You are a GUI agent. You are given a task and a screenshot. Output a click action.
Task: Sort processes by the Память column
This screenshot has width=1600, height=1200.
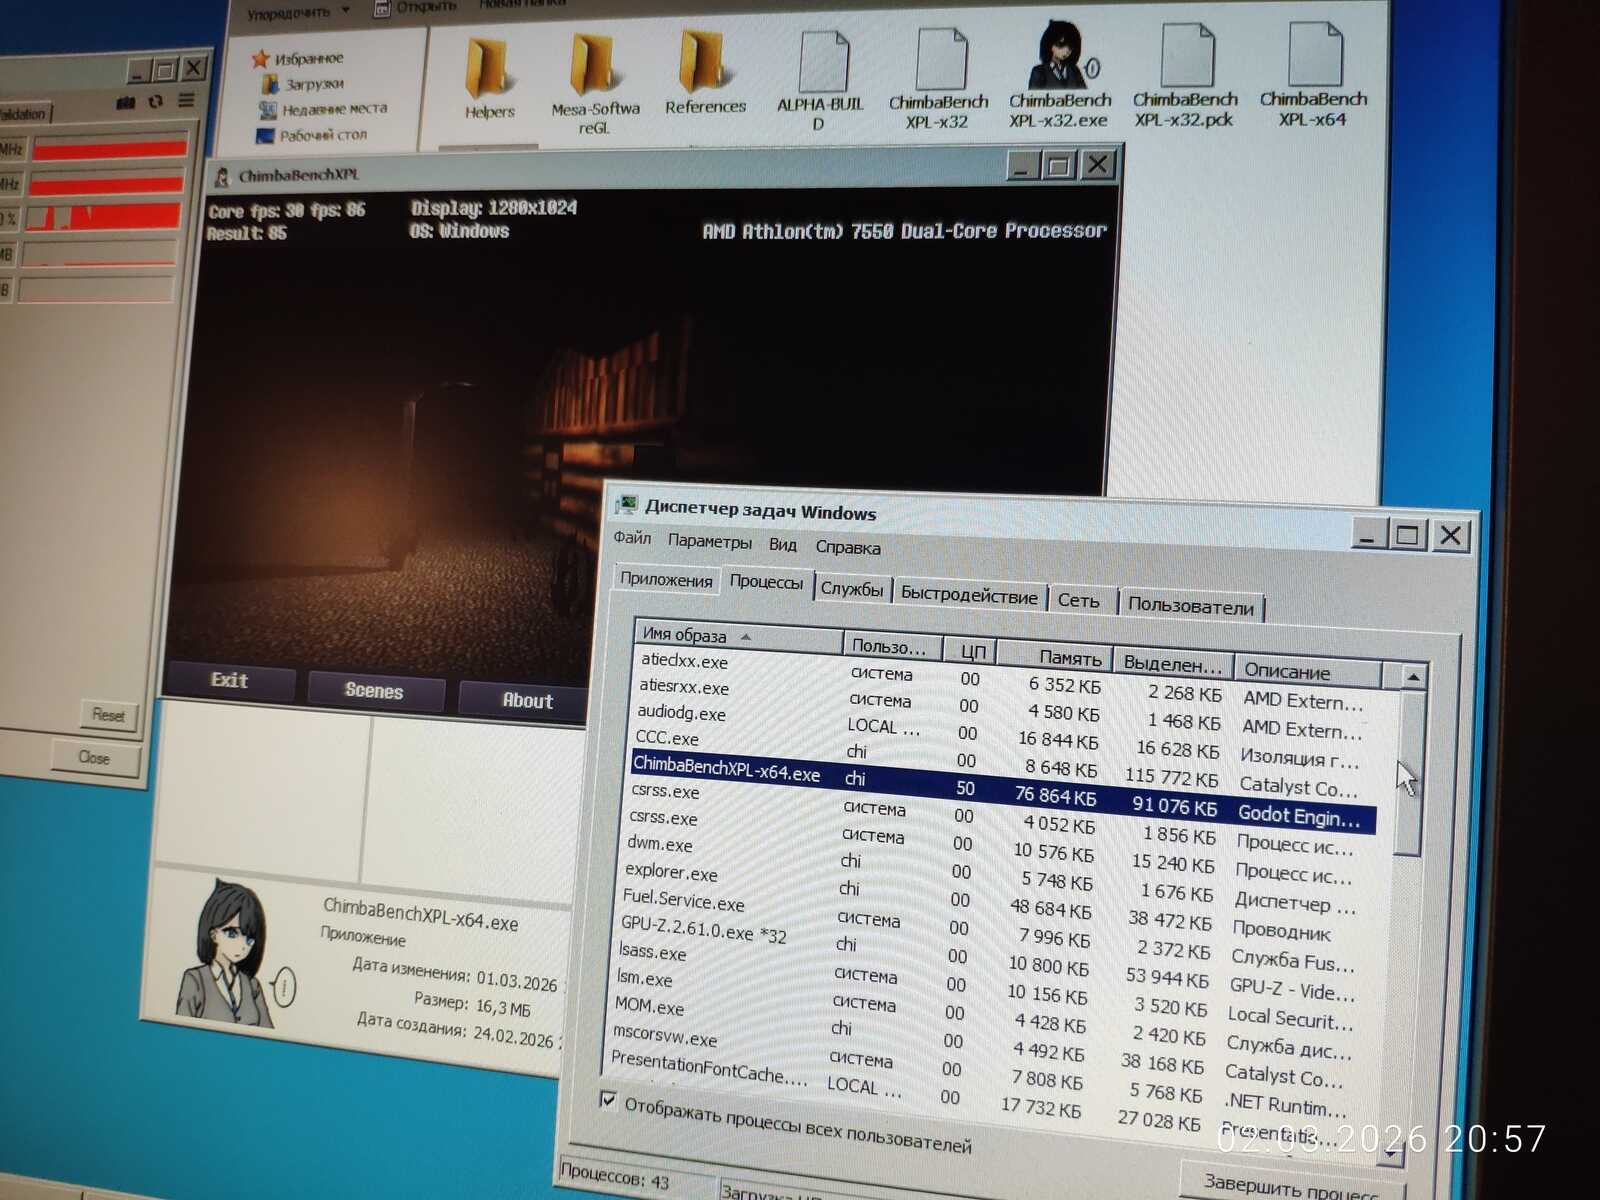[1055, 656]
